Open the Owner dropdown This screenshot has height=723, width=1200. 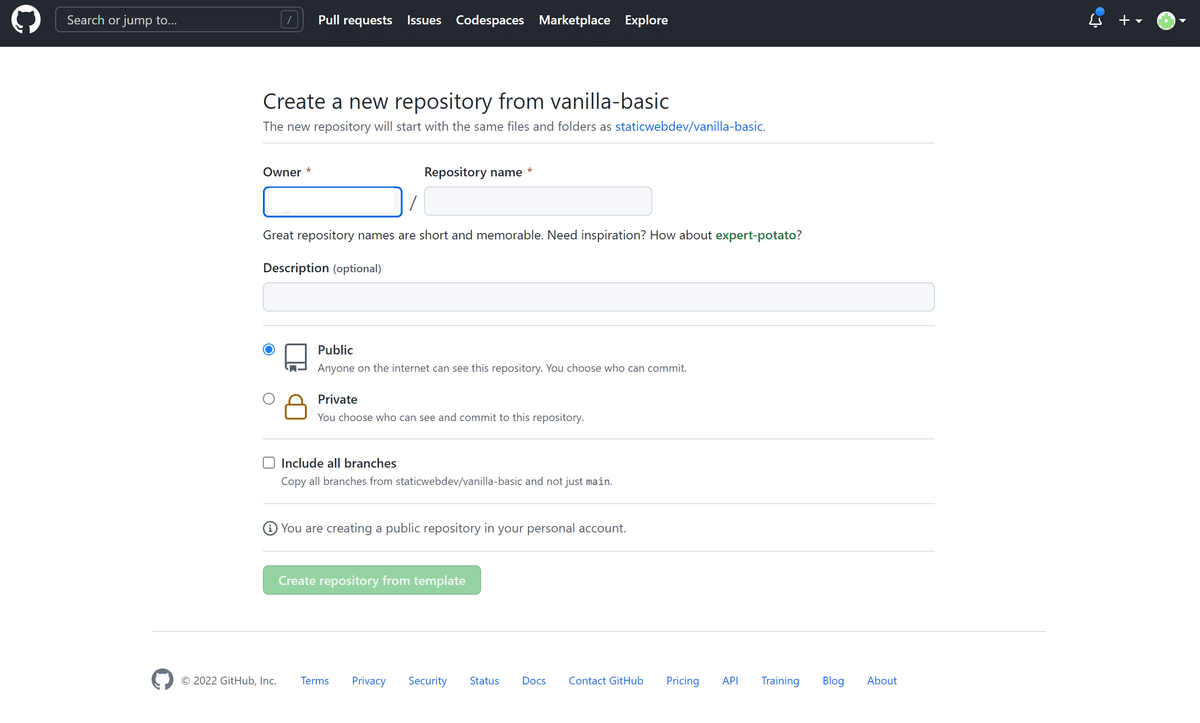pos(332,202)
